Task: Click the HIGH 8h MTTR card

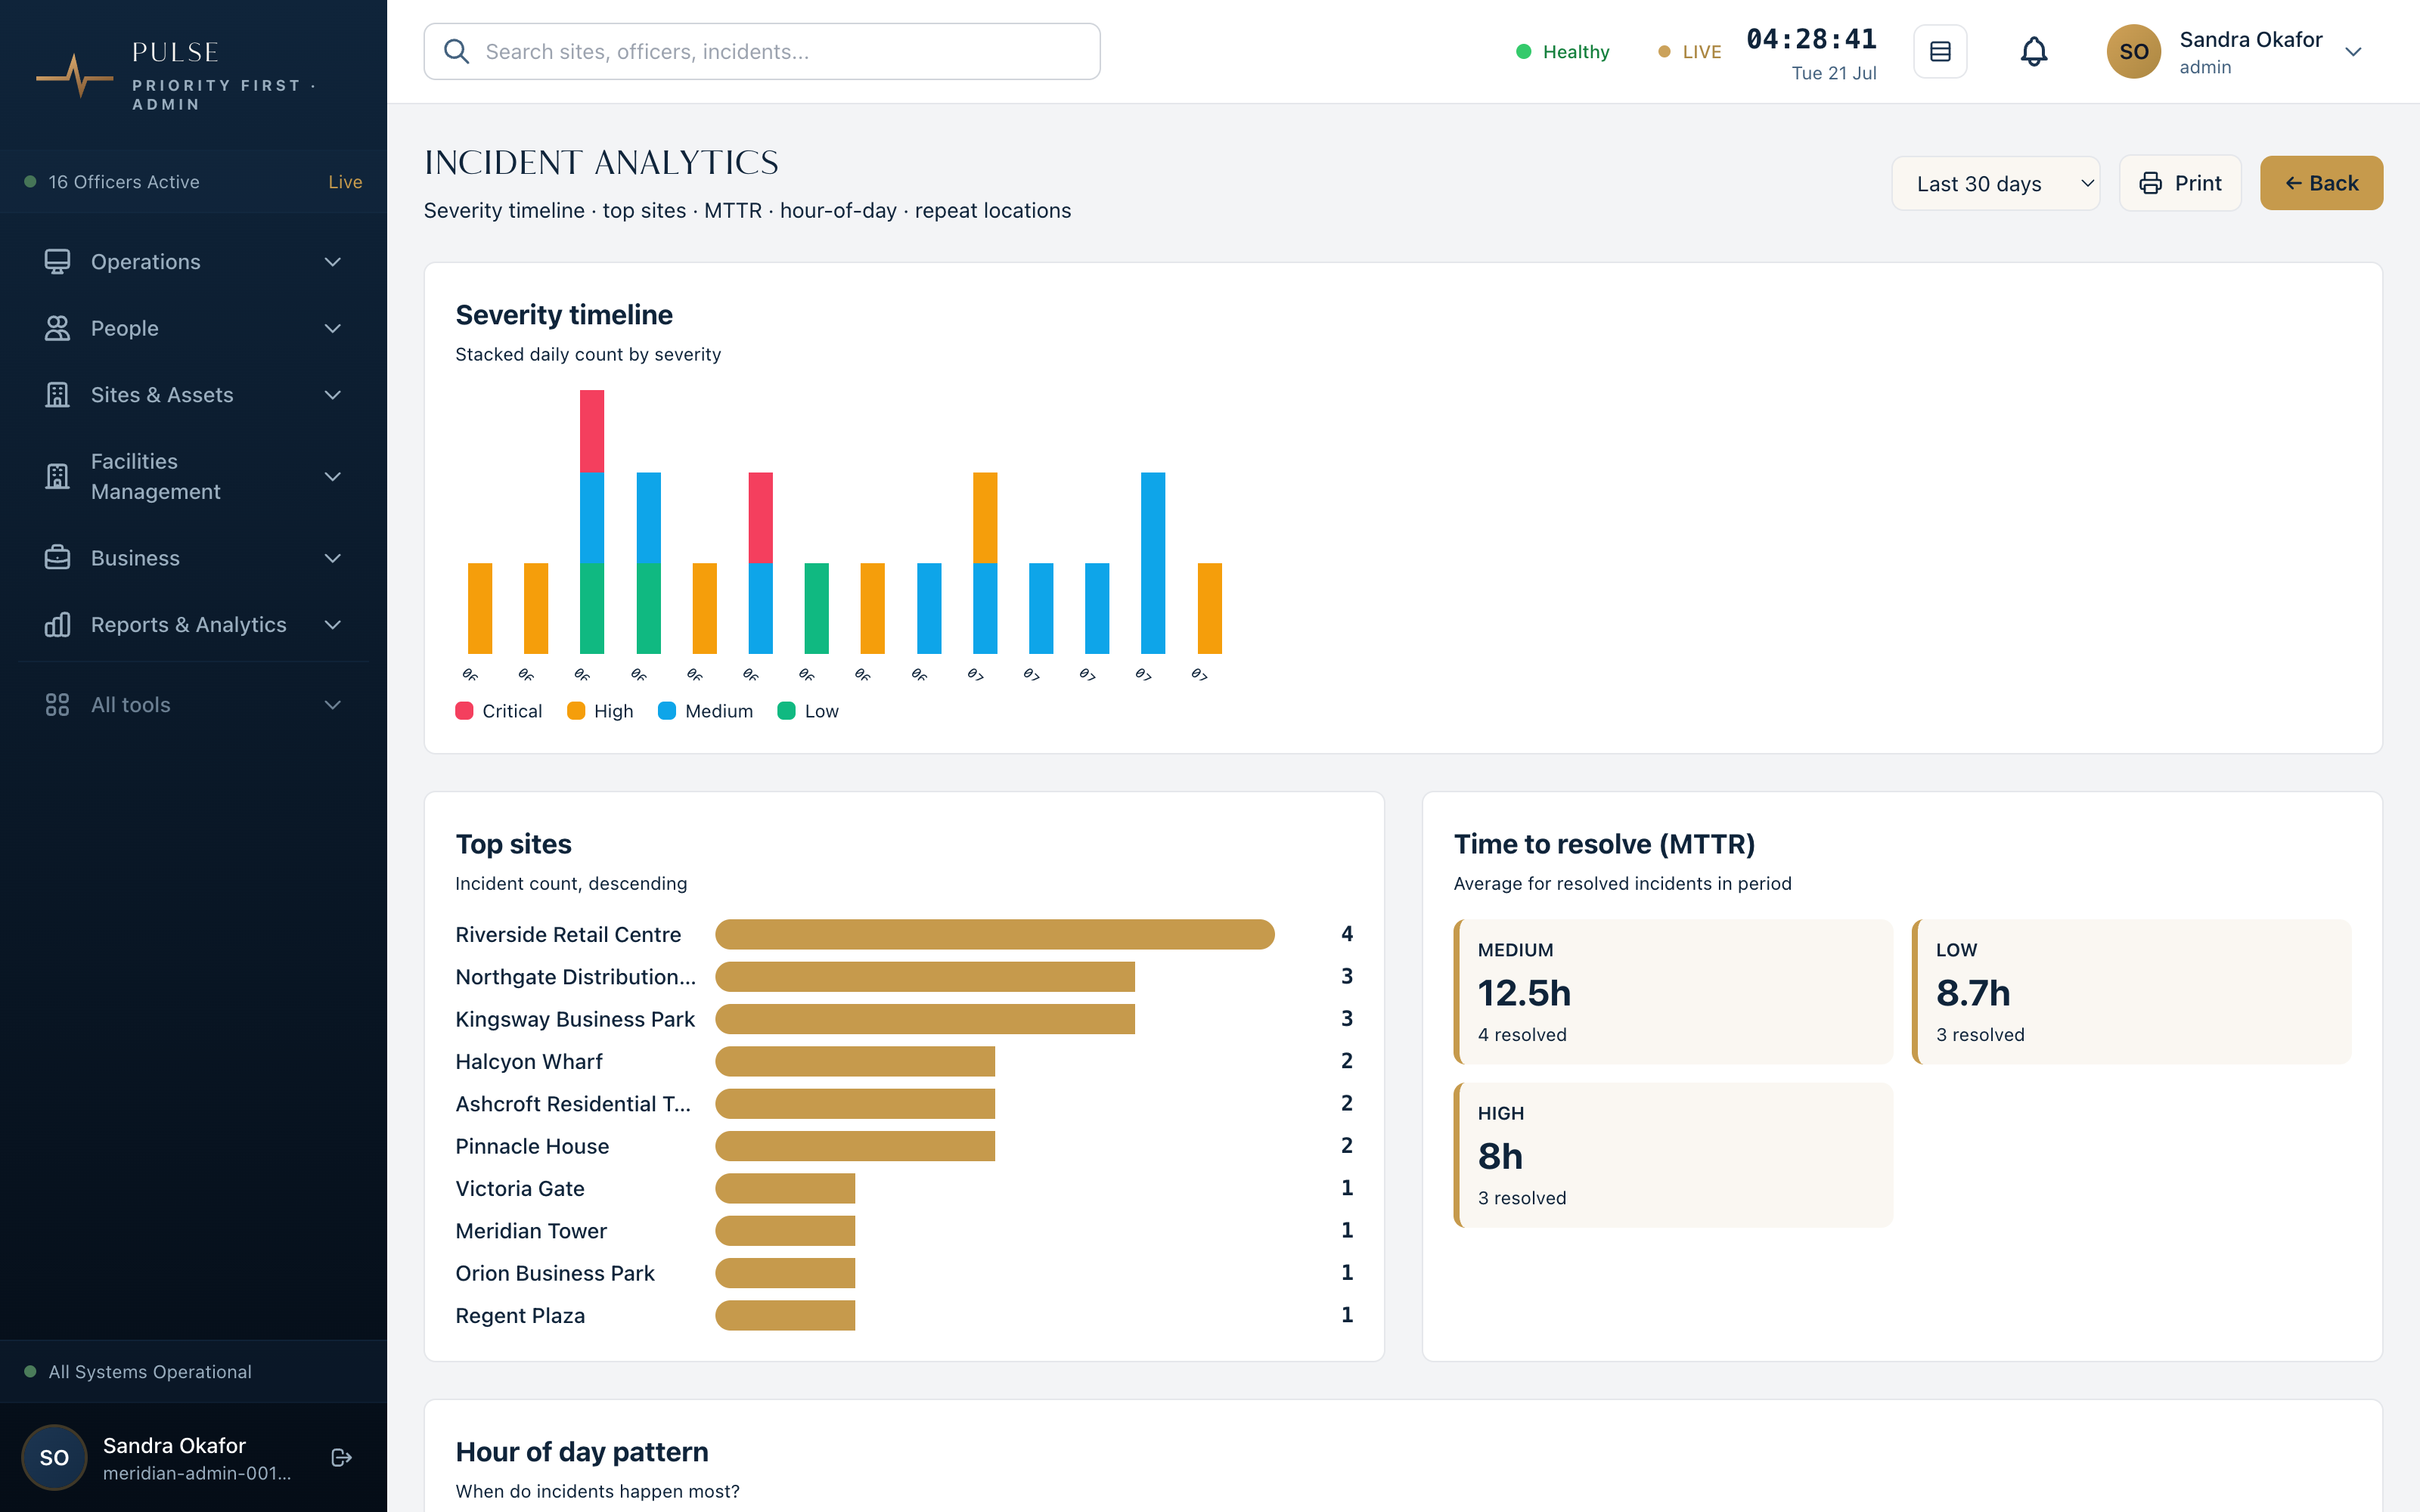Action: tap(1673, 1155)
